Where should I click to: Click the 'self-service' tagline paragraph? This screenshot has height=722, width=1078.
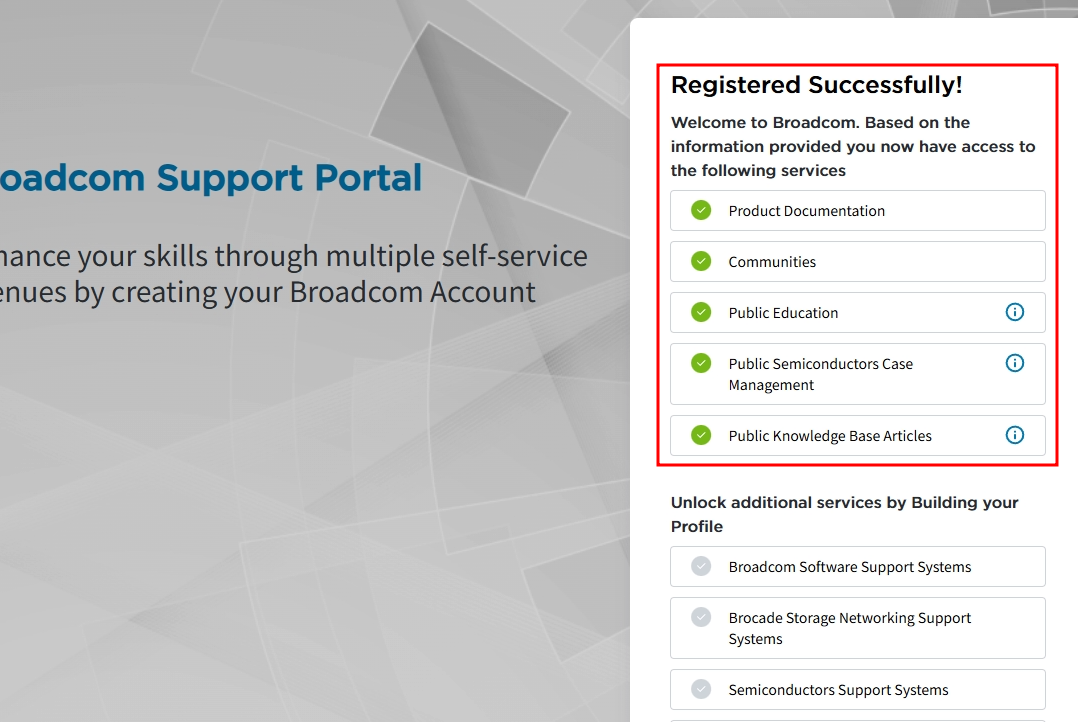[294, 274]
